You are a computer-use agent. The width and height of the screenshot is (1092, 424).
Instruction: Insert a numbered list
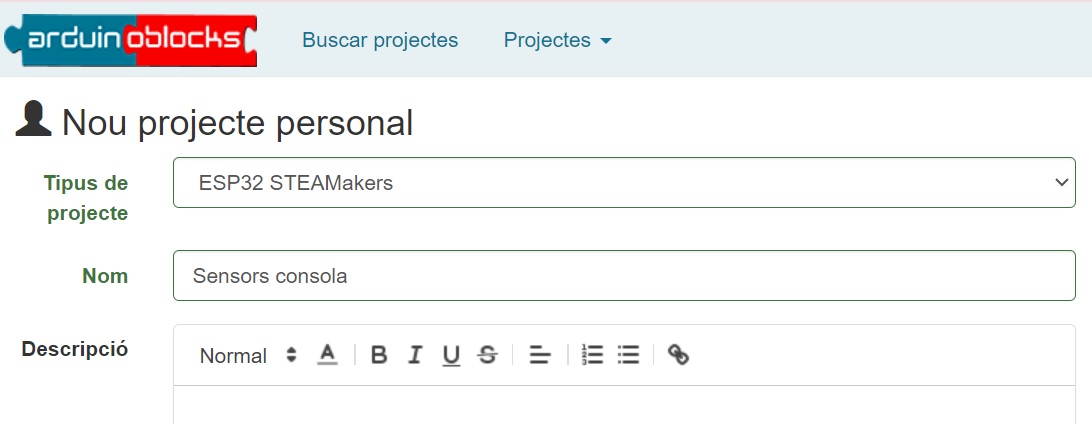[593, 355]
